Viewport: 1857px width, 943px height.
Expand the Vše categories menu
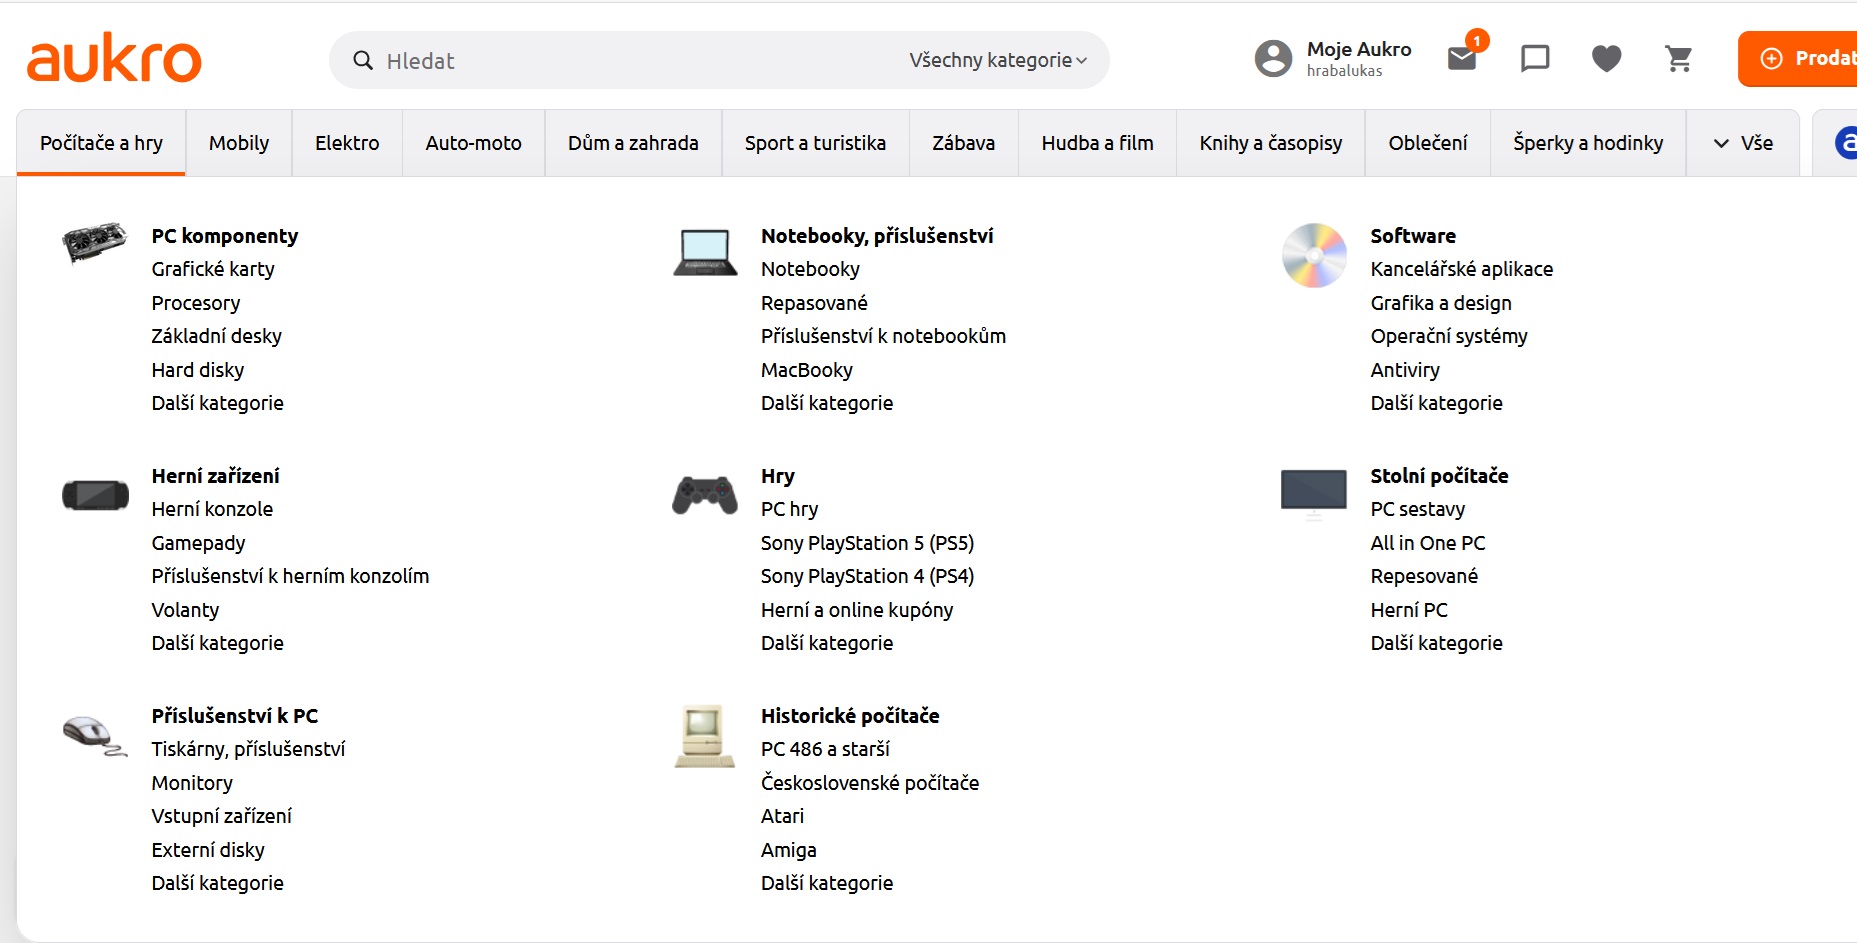click(1743, 143)
